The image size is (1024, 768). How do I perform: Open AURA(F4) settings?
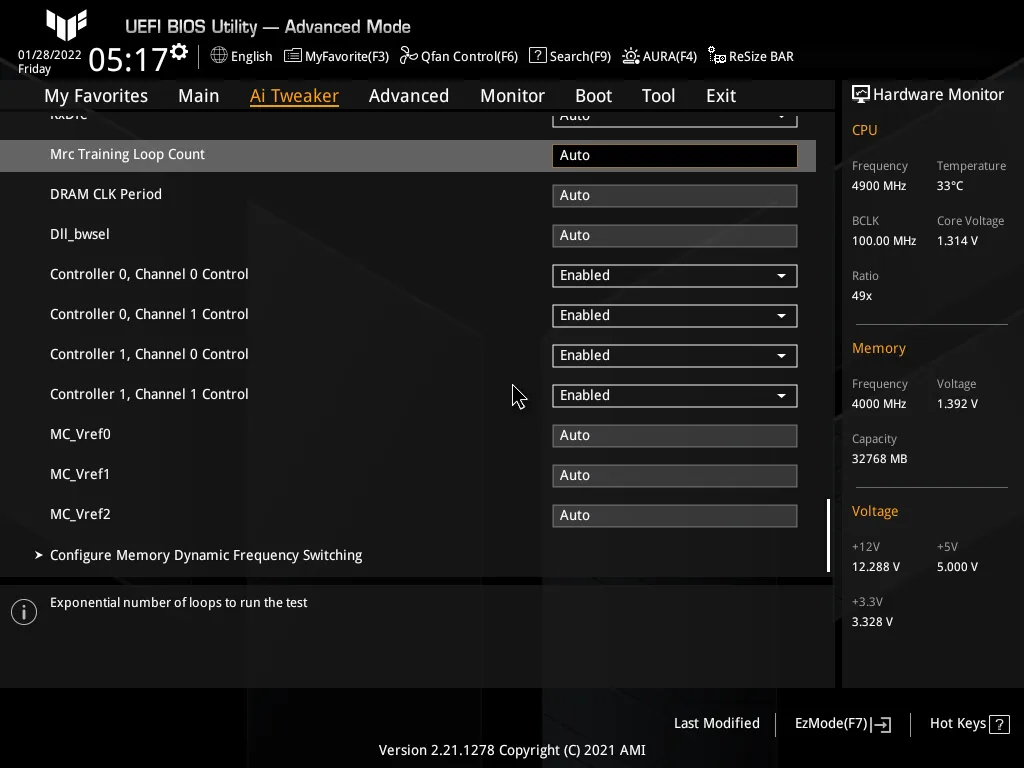660,56
